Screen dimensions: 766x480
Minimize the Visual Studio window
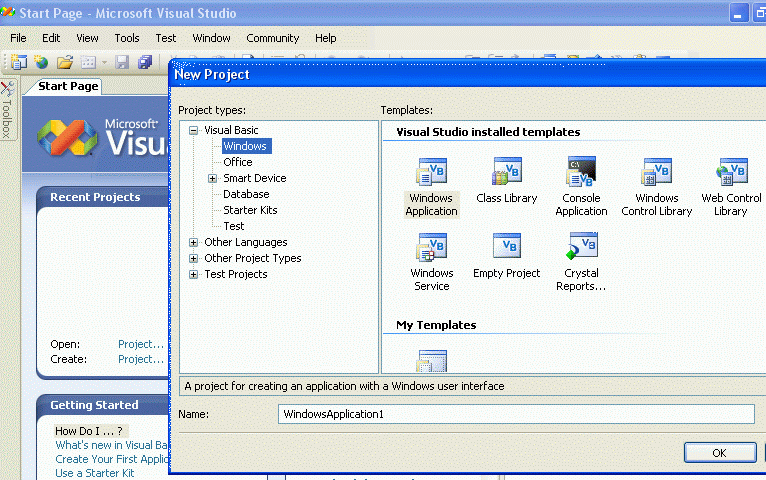click(739, 13)
